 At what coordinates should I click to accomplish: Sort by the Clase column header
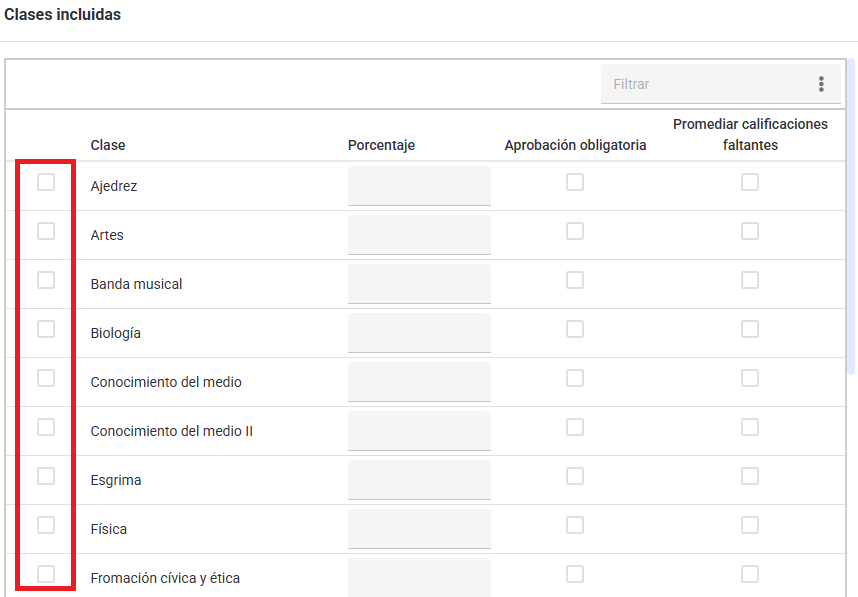108,145
